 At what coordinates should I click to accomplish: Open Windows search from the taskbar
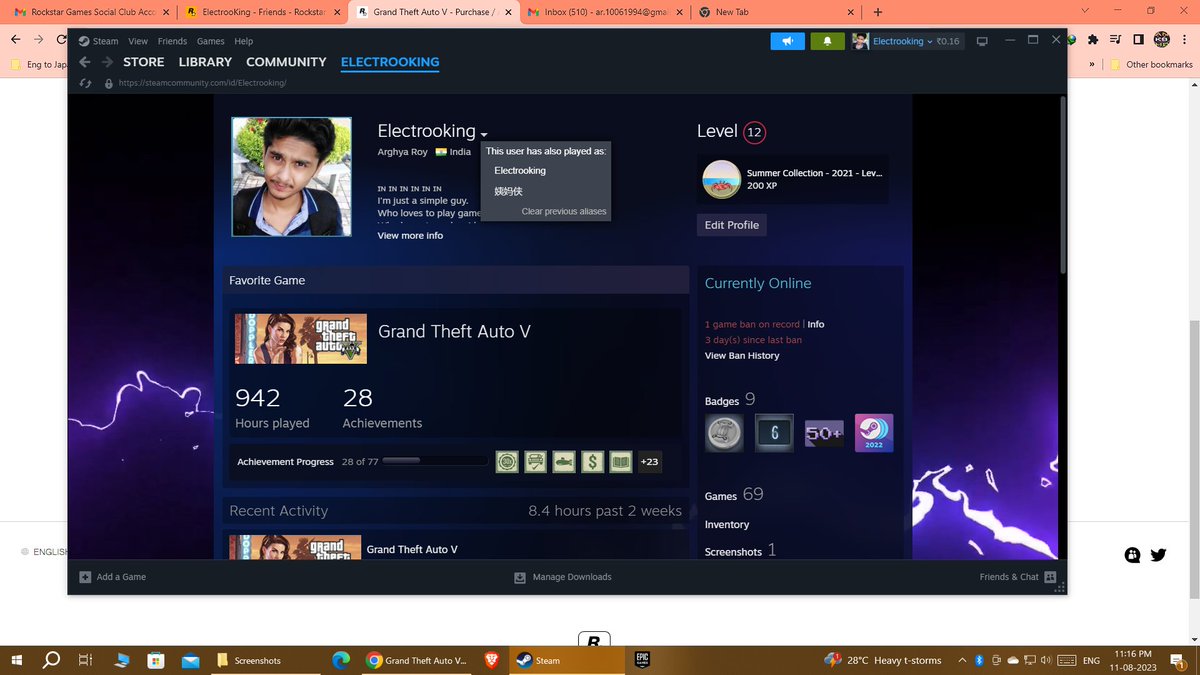[x=51, y=660]
